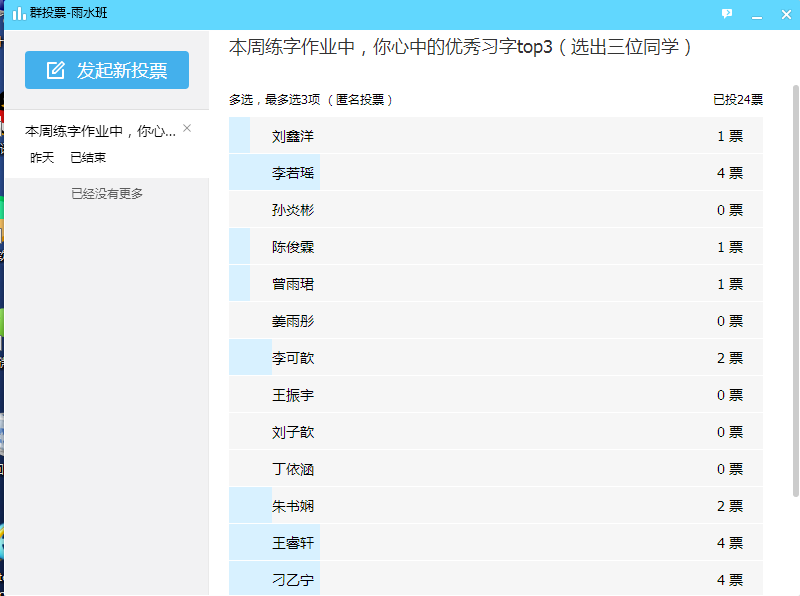Click the 多选，最多选3项（匿名投票）label
This screenshot has width=800, height=596.
point(311,100)
